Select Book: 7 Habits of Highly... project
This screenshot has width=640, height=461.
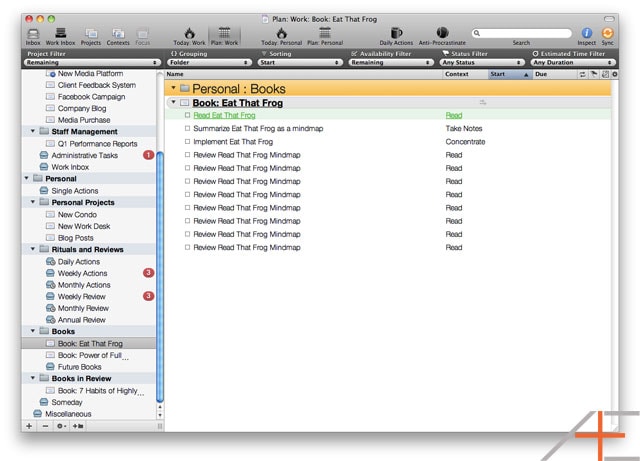(101, 391)
